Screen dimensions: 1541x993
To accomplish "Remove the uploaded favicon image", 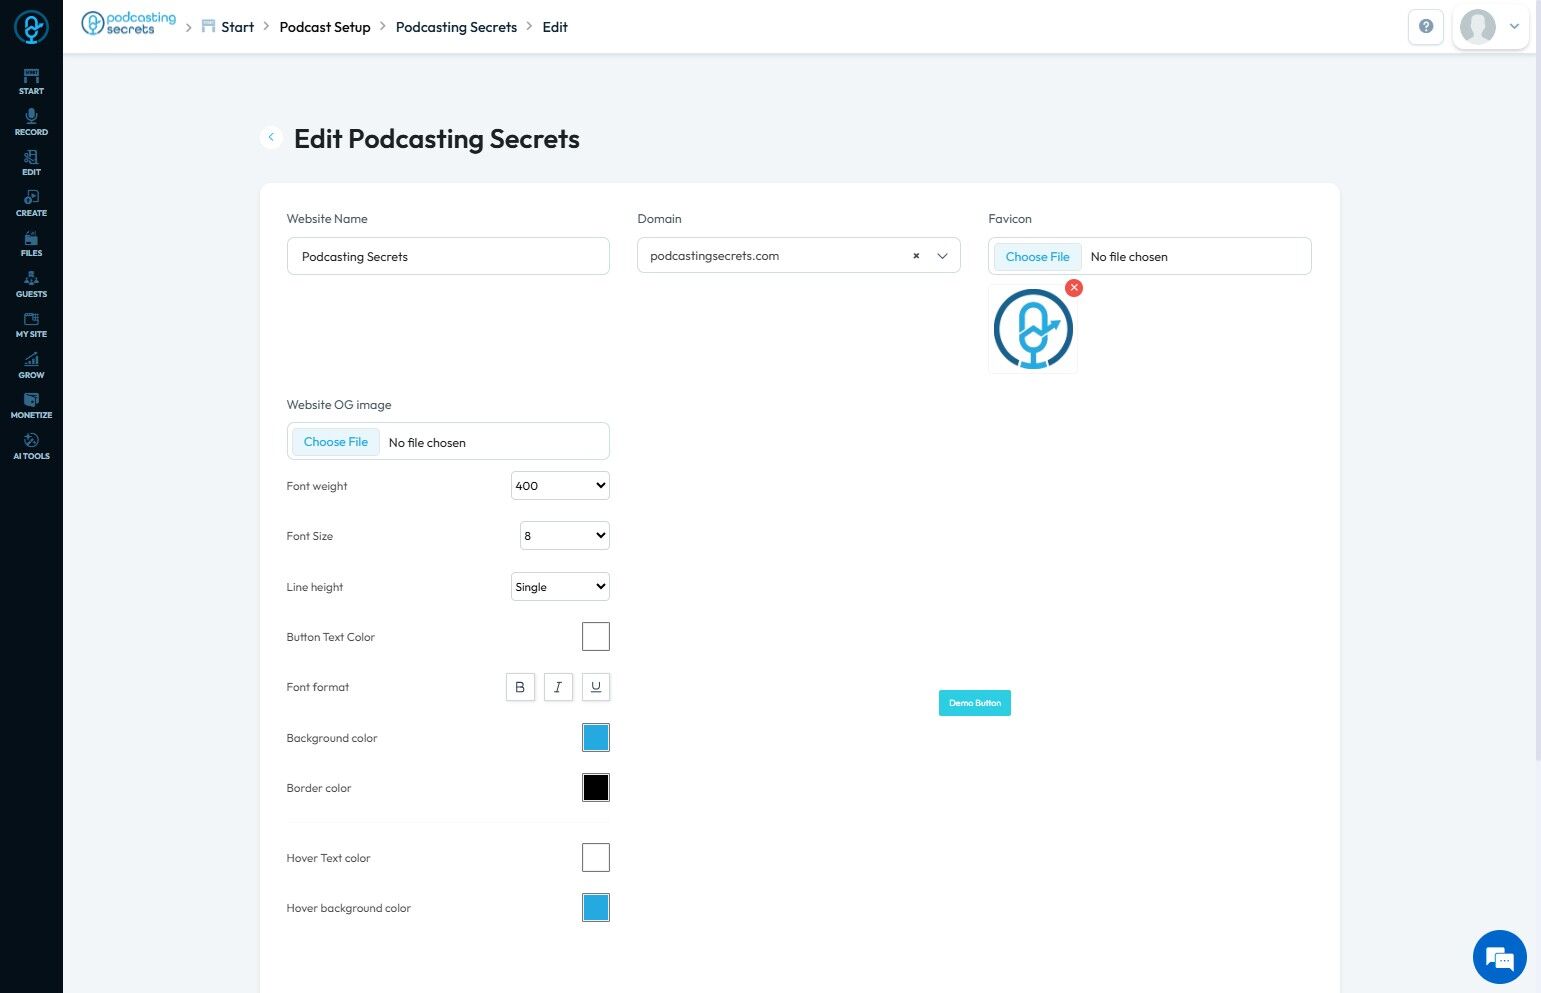I will [1074, 288].
